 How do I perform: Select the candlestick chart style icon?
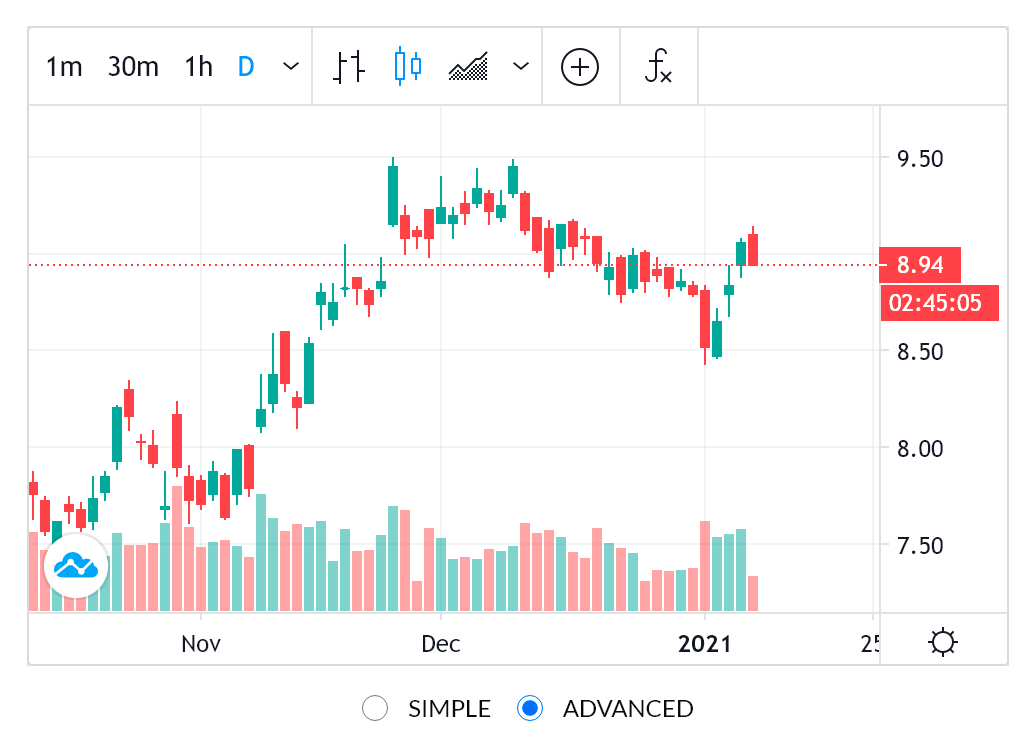point(408,67)
